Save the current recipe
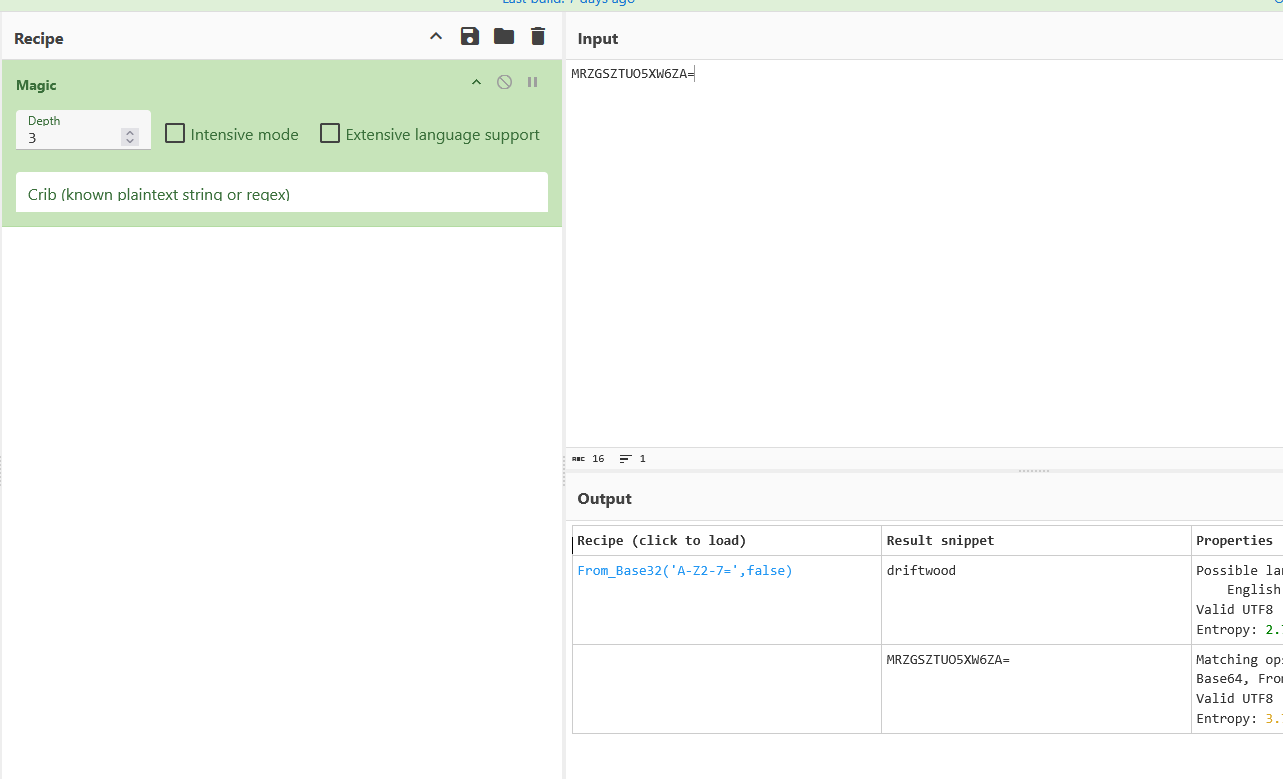Screen dimensions: 1283x779 [x=469, y=37]
